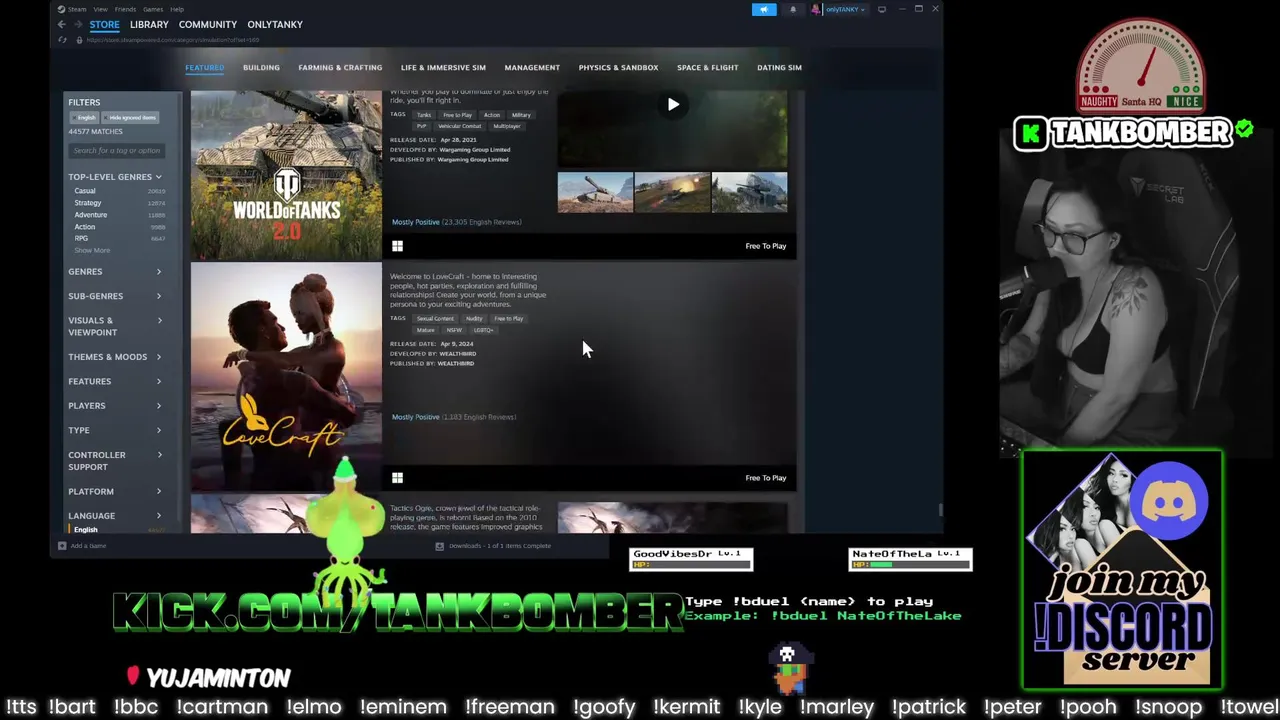Select the Management category tab

532,67
